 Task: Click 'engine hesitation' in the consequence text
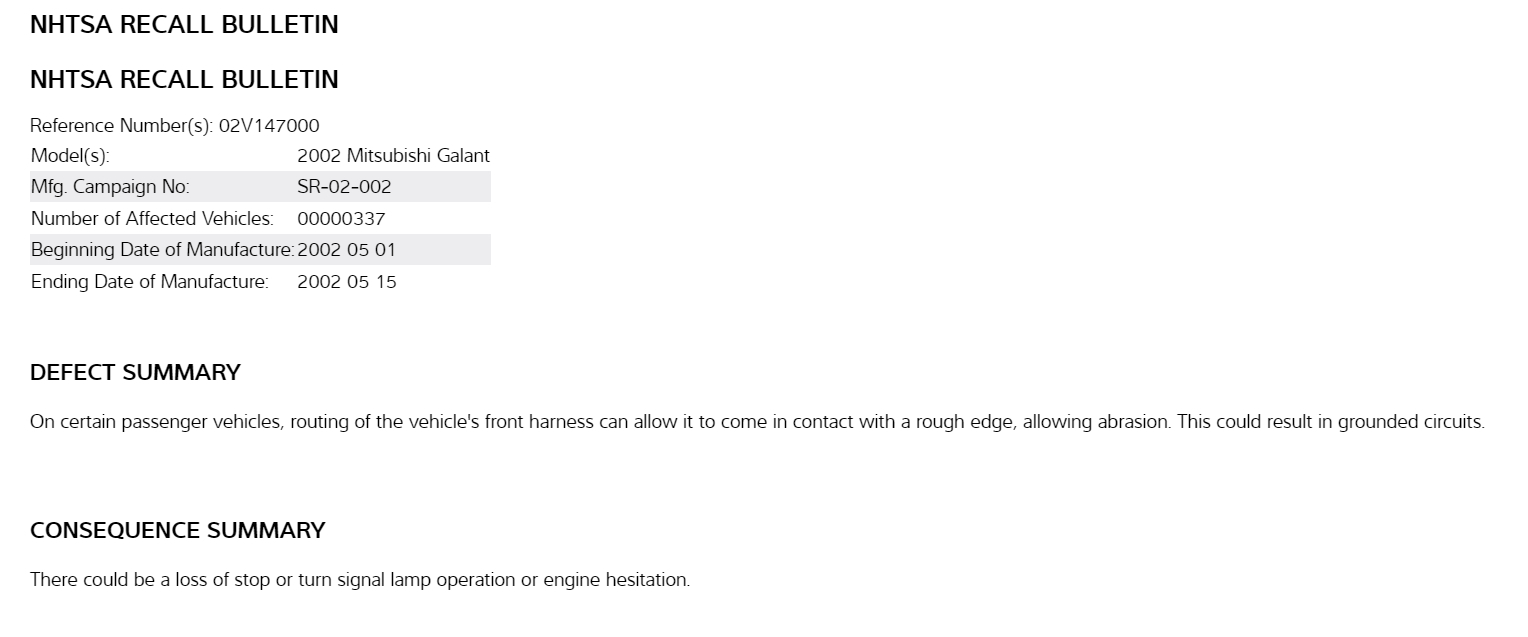[x=616, y=580]
